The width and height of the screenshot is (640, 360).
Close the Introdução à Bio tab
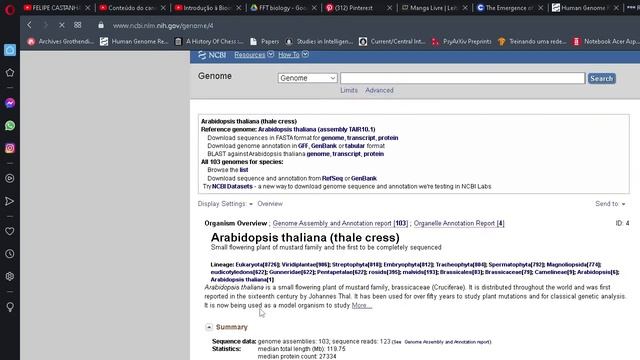point(239,8)
